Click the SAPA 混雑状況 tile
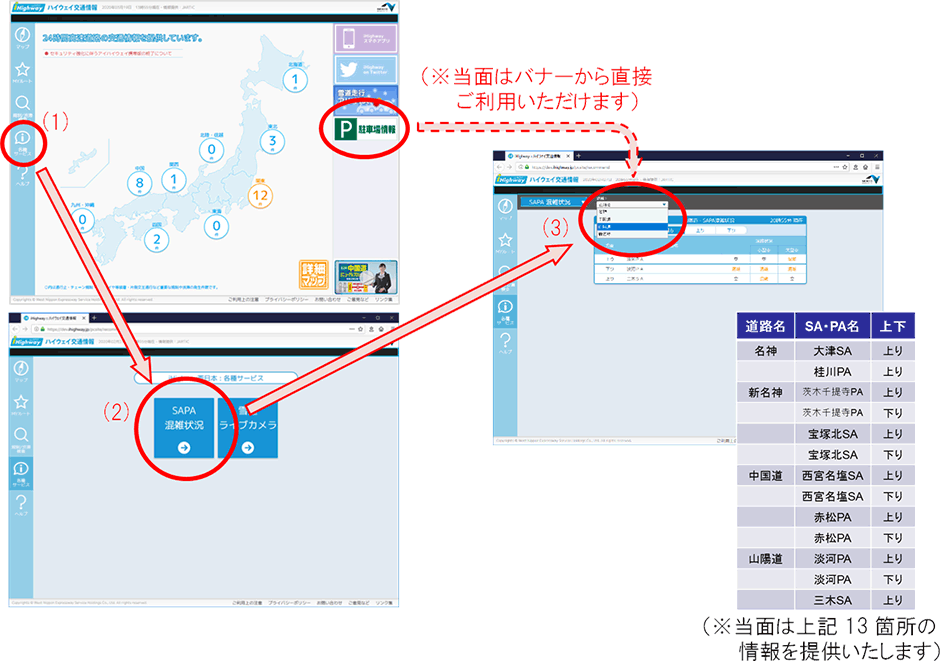 [x=184, y=428]
